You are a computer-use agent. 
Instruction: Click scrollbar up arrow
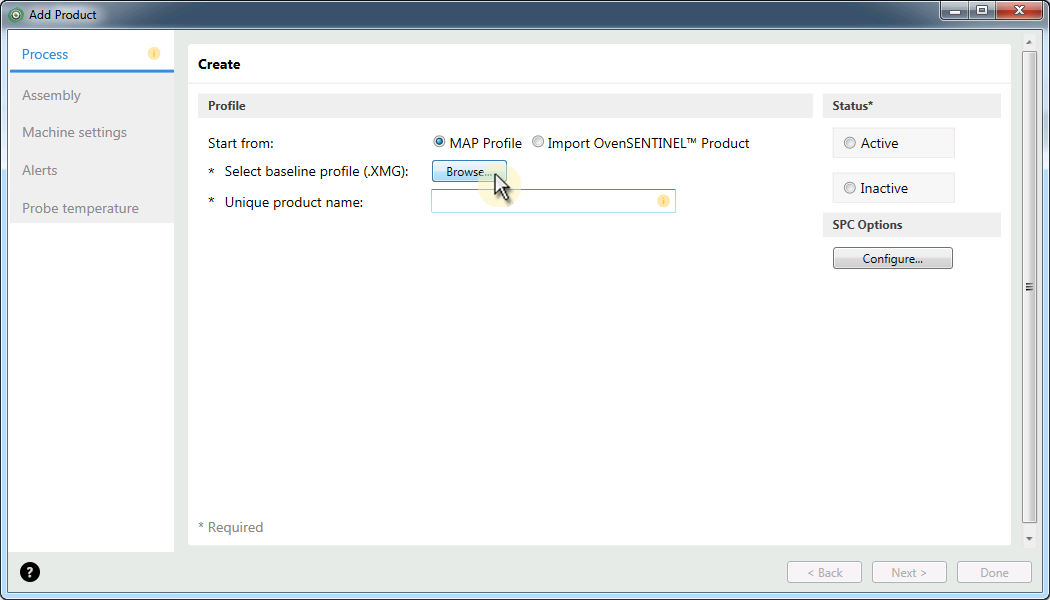[1030, 42]
